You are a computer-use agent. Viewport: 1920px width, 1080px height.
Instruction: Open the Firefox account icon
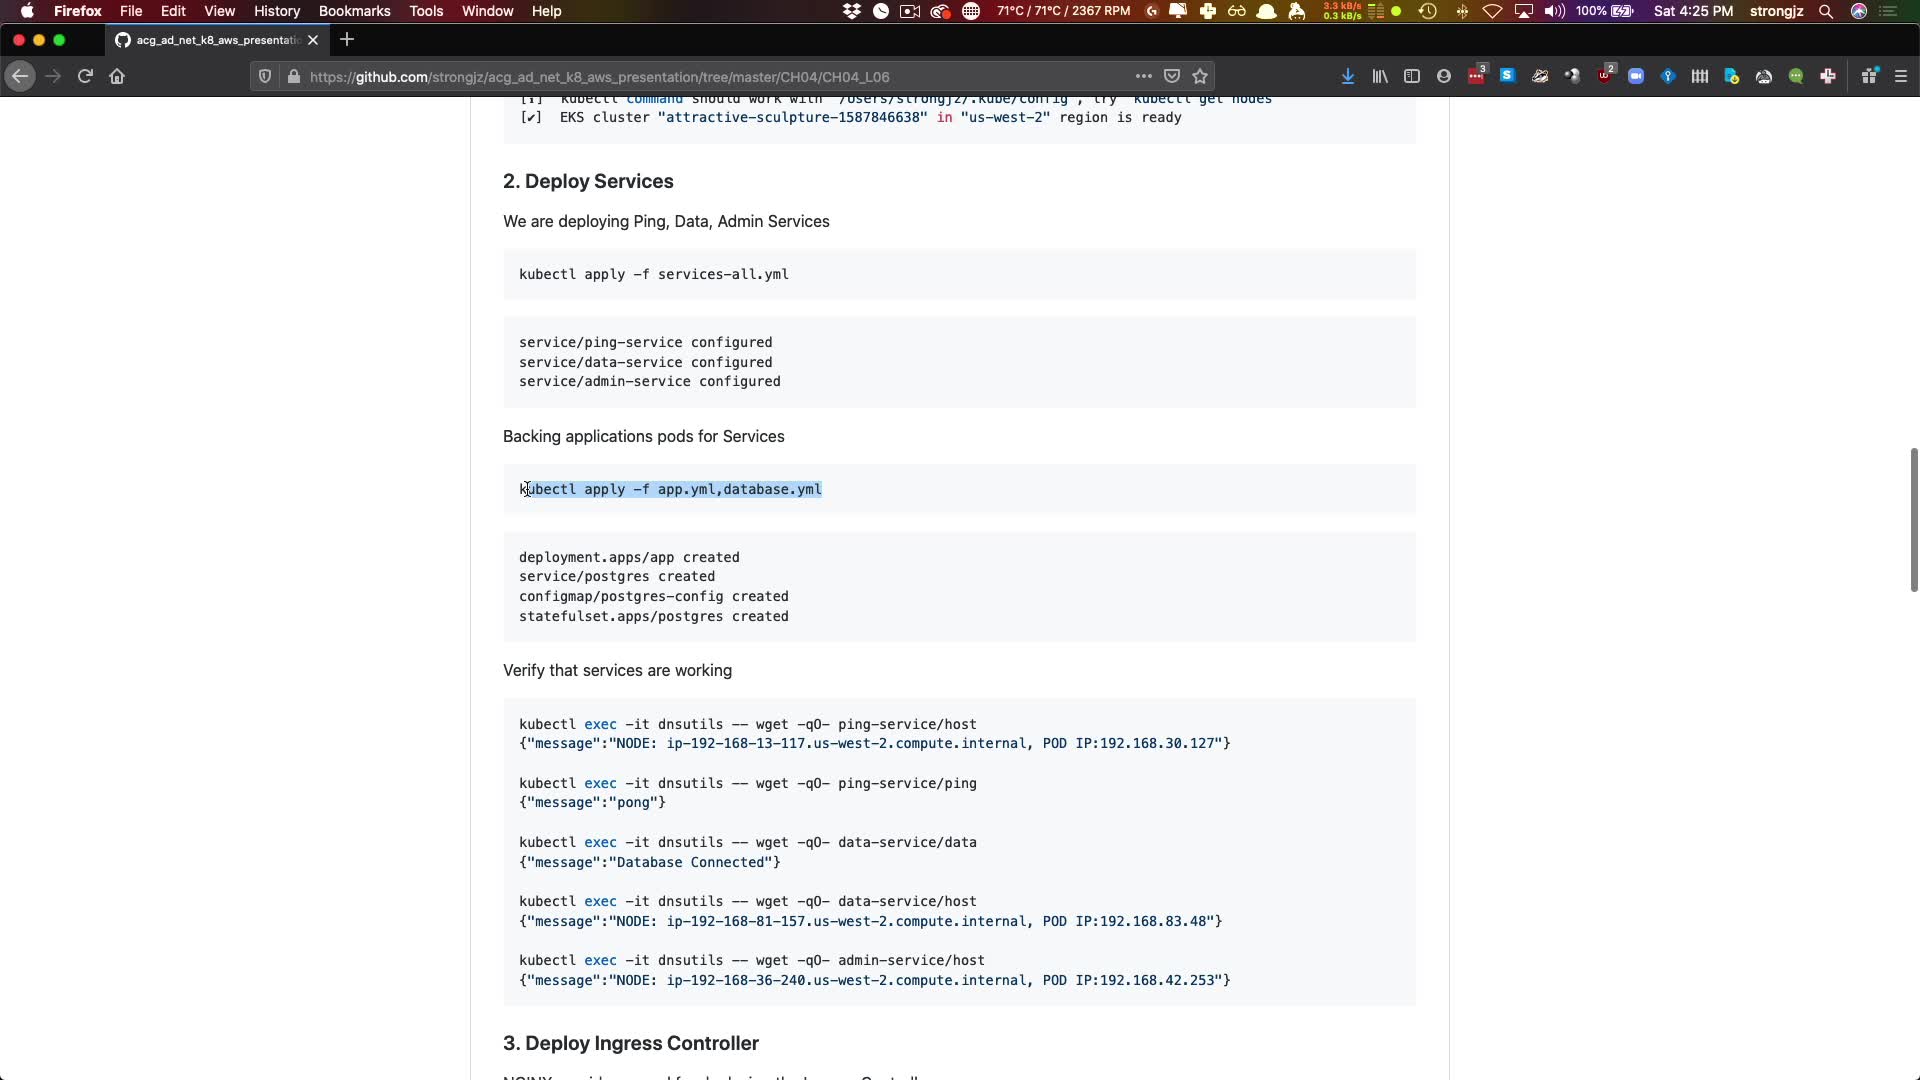pyautogui.click(x=1444, y=76)
